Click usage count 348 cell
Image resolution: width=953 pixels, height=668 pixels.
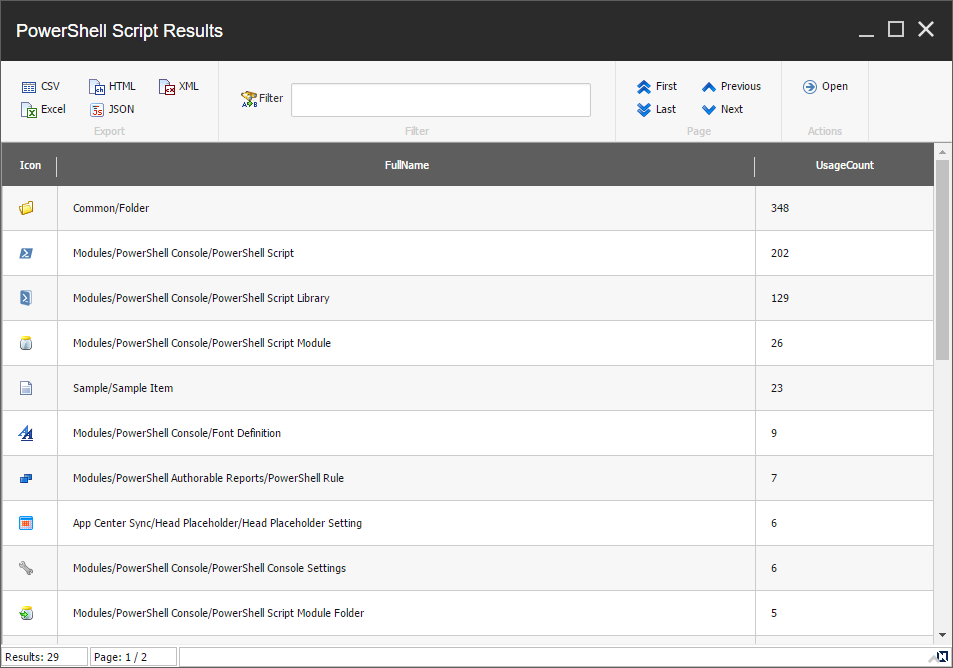(x=844, y=208)
